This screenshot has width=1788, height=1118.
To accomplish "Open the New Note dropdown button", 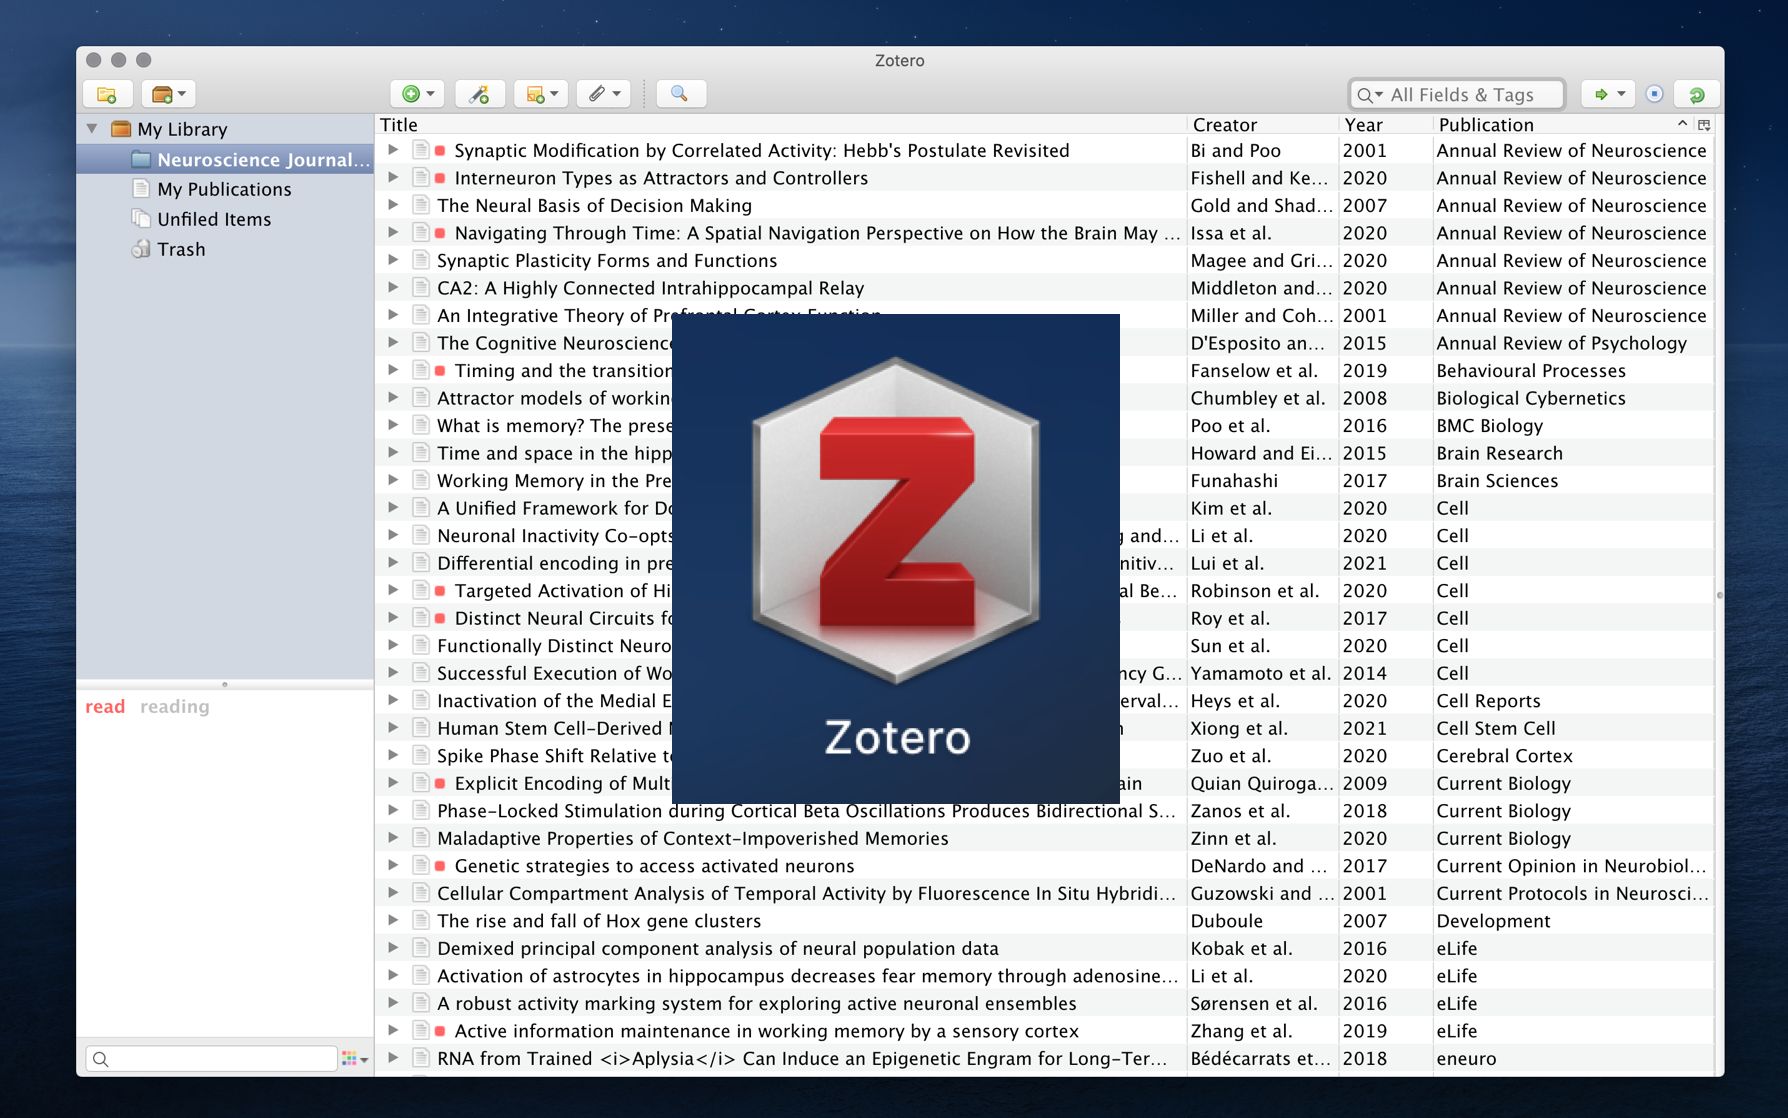I will pyautogui.click(x=541, y=94).
